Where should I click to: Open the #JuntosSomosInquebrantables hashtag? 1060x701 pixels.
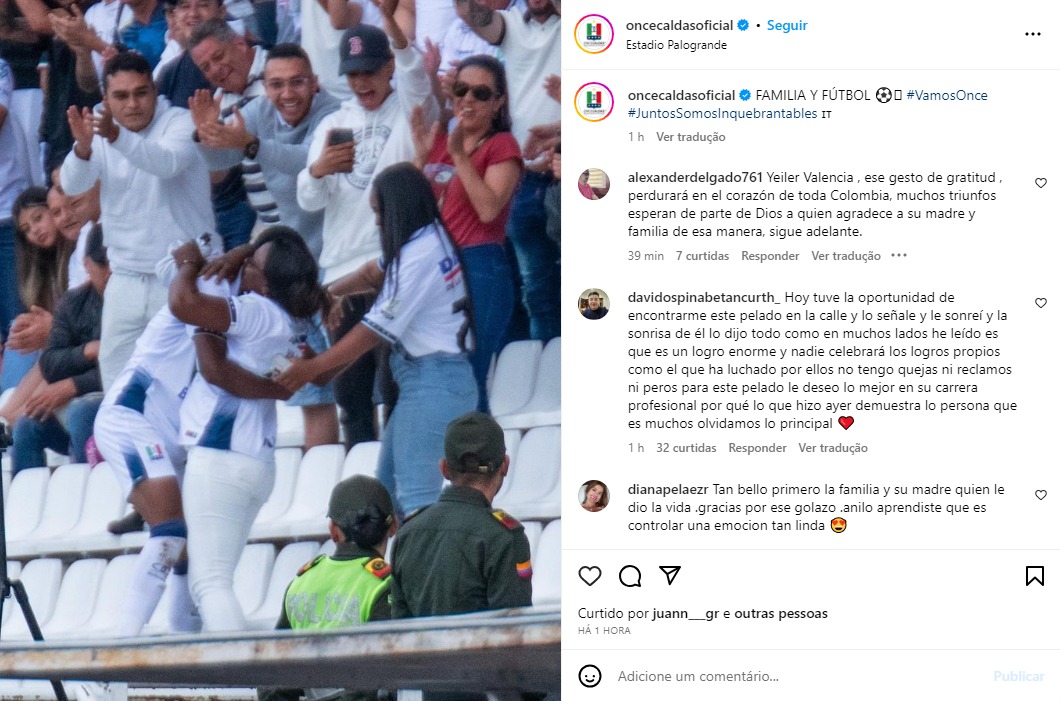click(723, 114)
